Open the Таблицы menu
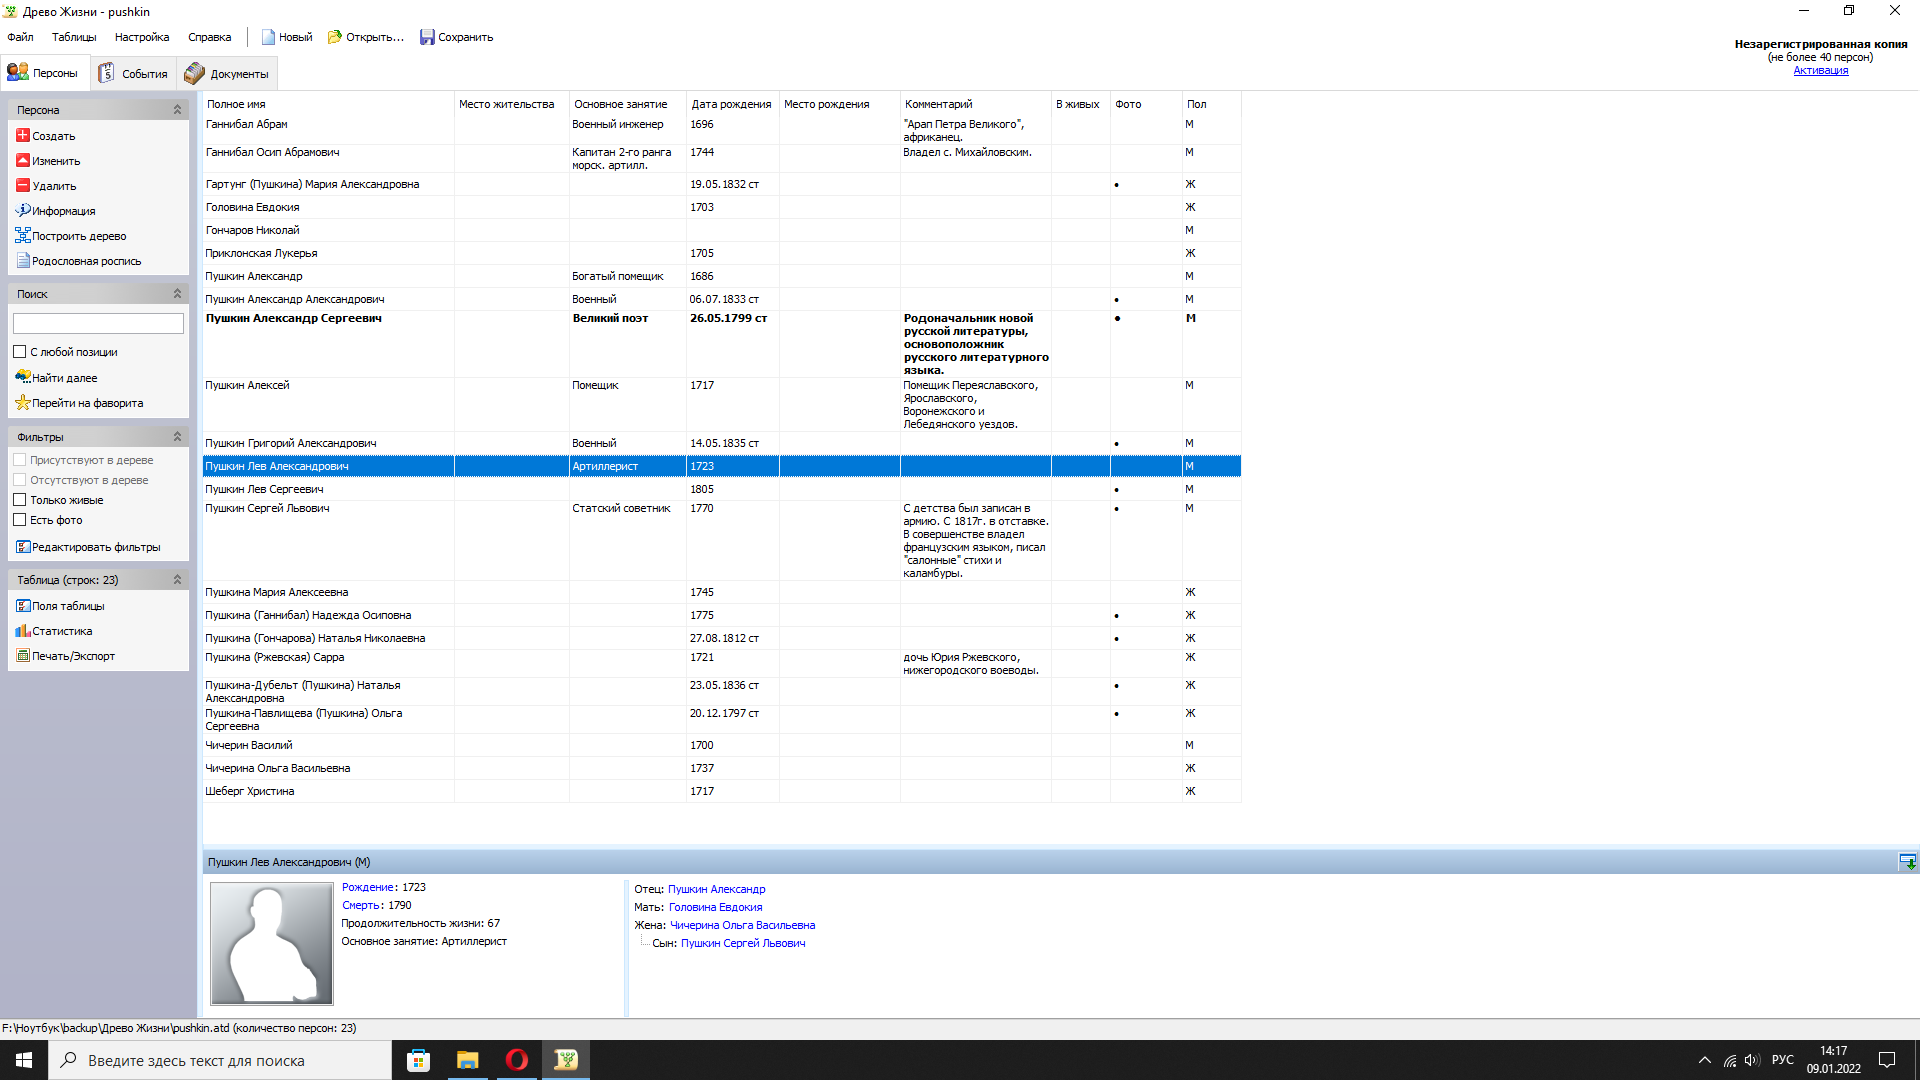Screen dimensions: 1920x1080 [74, 37]
